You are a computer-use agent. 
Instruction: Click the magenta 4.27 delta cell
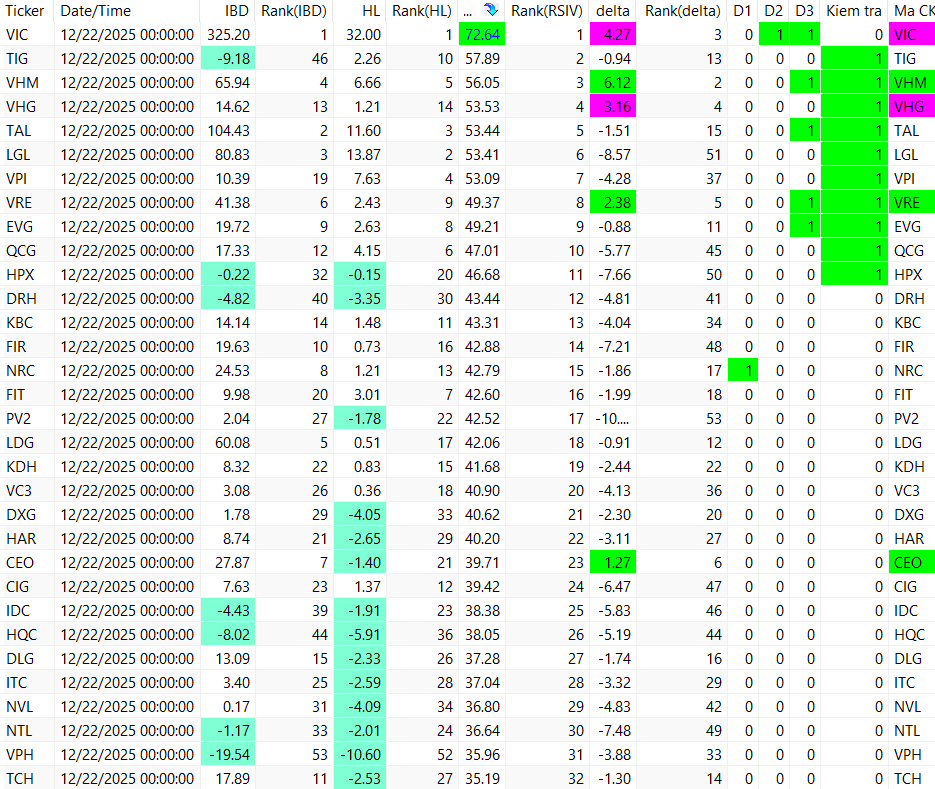click(x=613, y=35)
